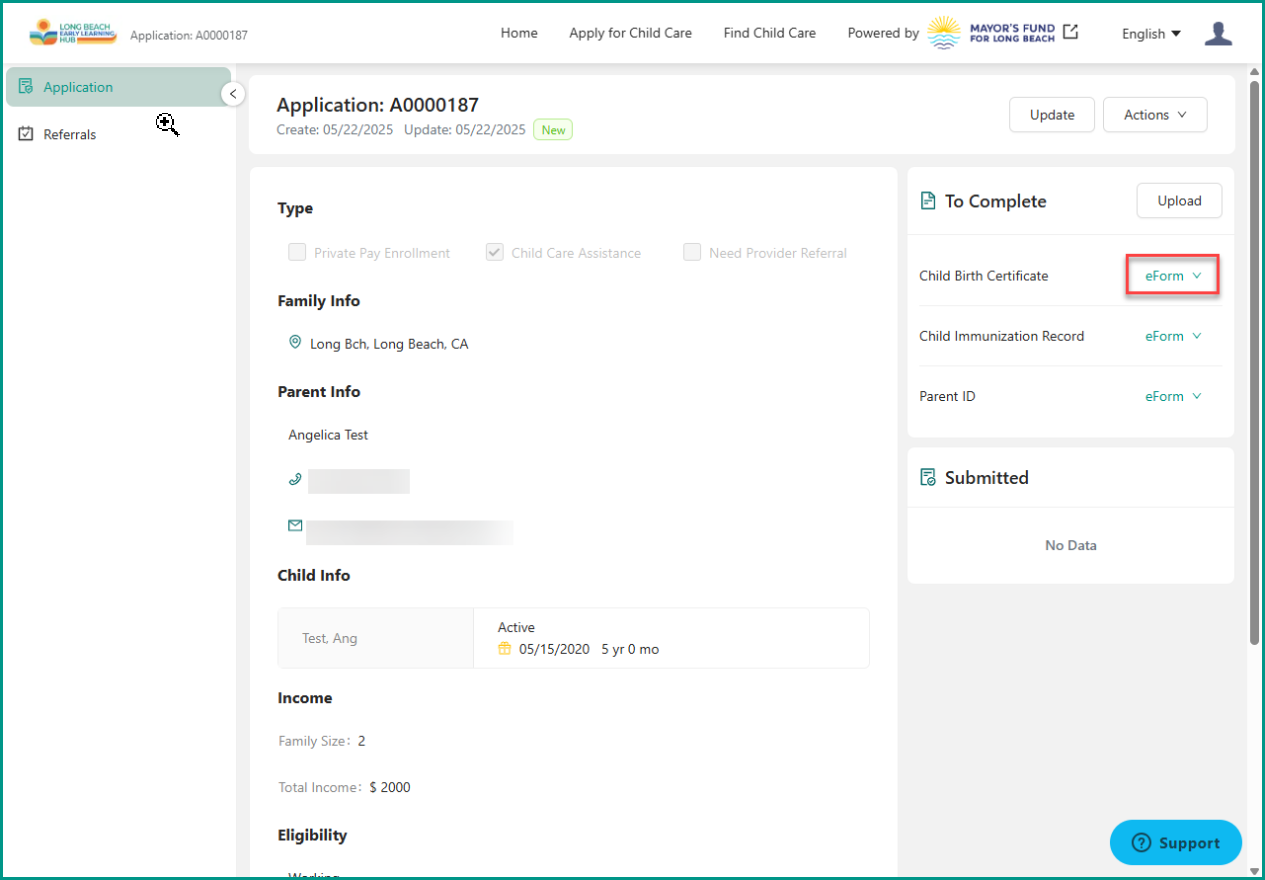Click Application: A0000187 text in top header
1265x880 pixels.
pyautogui.click(x=189, y=35)
